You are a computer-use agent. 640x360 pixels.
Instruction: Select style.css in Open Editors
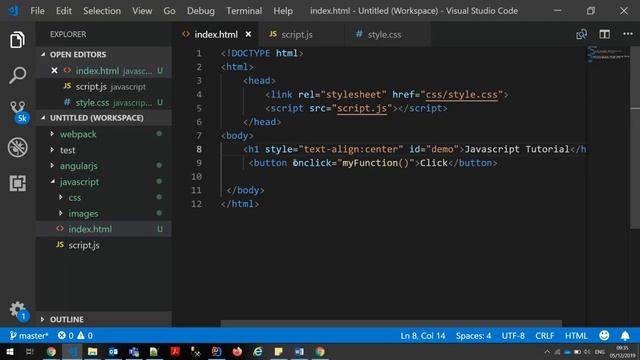(104, 102)
